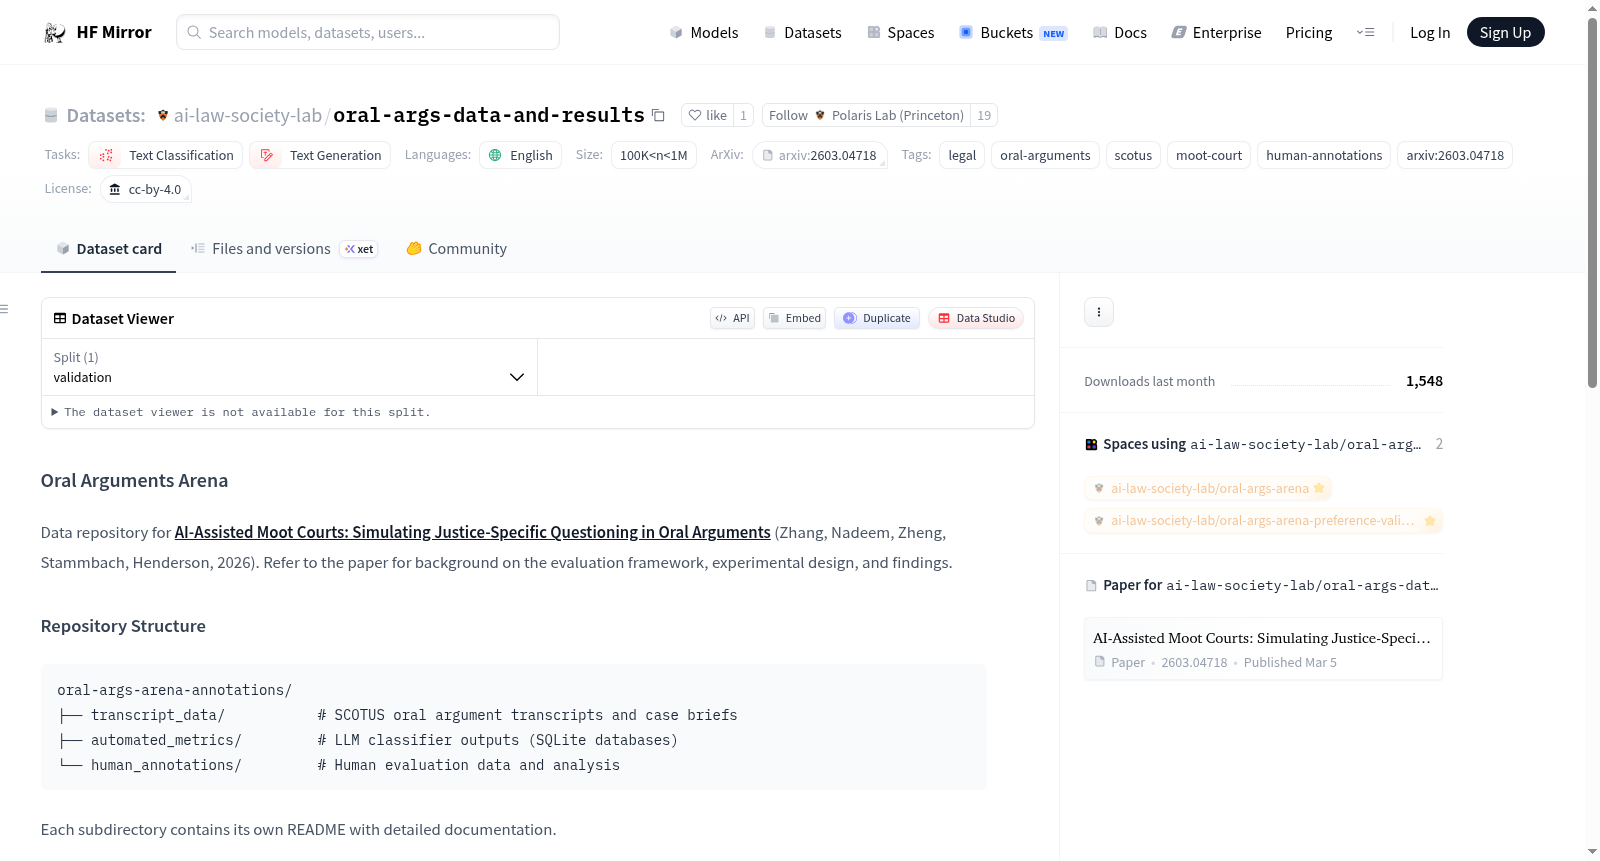Viewport: 1600px width, 861px height.
Task: Like the dataset with the heart button
Action: pyautogui.click(x=708, y=115)
